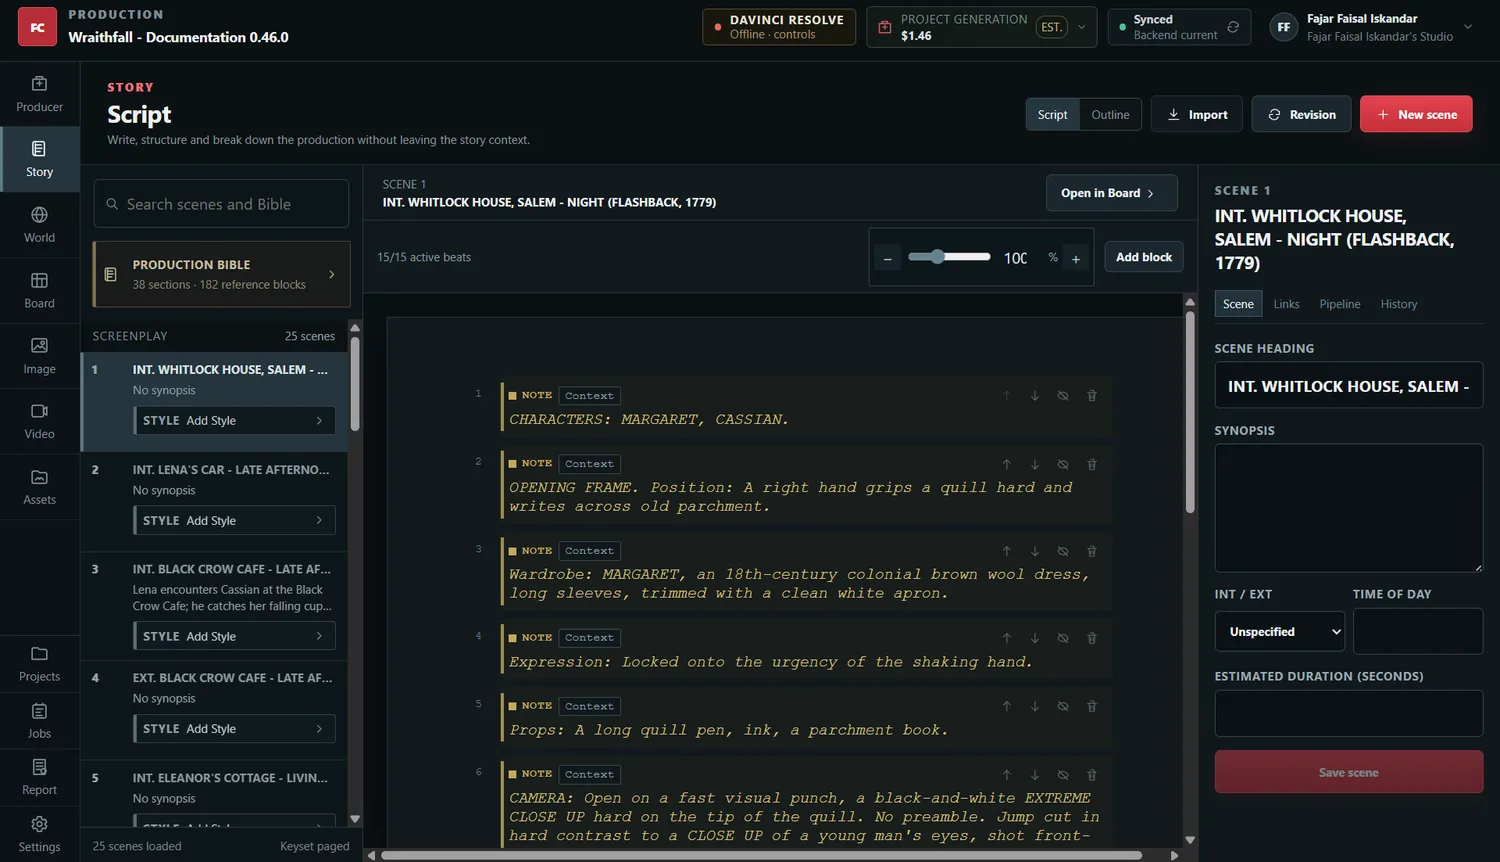The image size is (1500, 862).
Task: Click the Add block button
Action: click(1144, 257)
